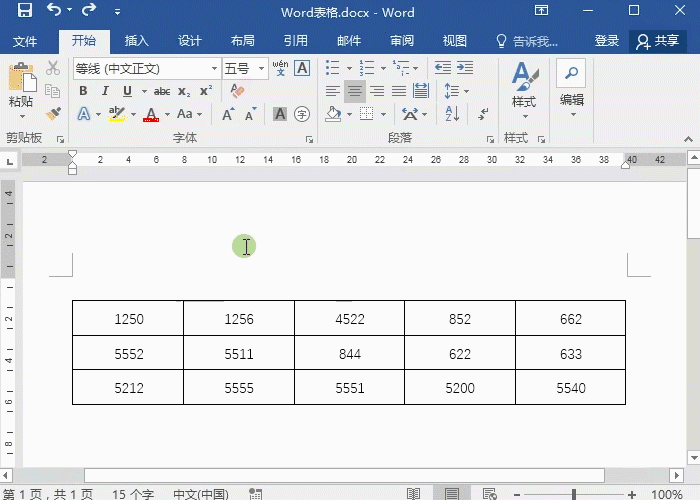Screen dimensions: 700x500
Task: Click the Shading paint bucket icon
Action: (333, 114)
